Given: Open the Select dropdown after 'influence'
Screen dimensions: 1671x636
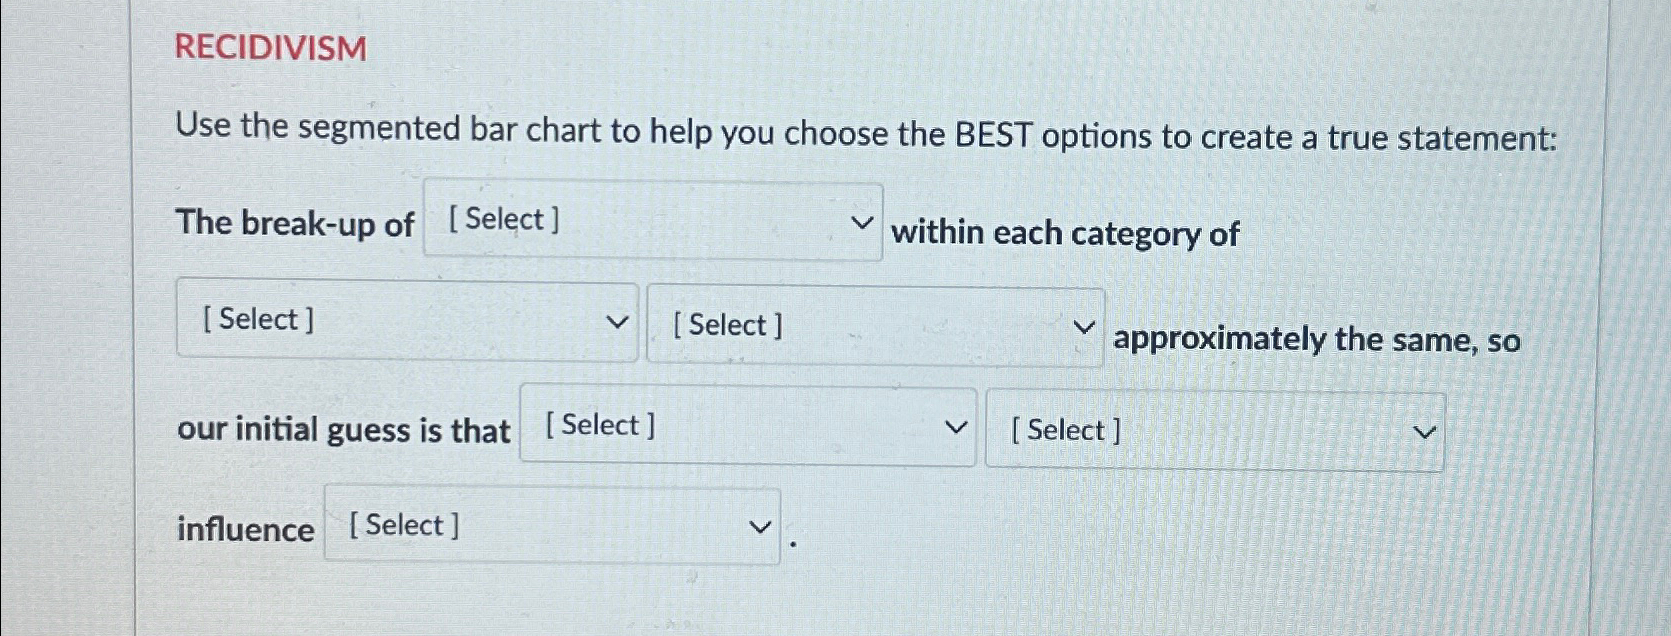Looking at the screenshot, I should click(550, 527).
